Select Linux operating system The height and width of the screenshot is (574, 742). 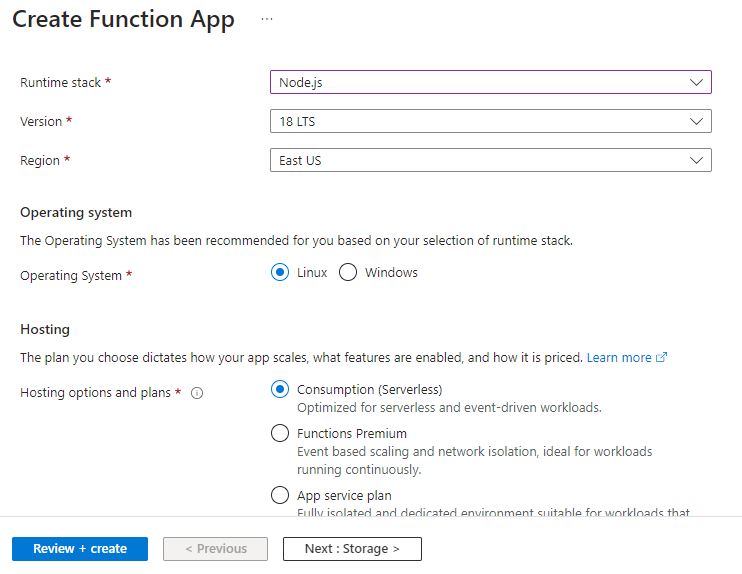[x=280, y=273]
